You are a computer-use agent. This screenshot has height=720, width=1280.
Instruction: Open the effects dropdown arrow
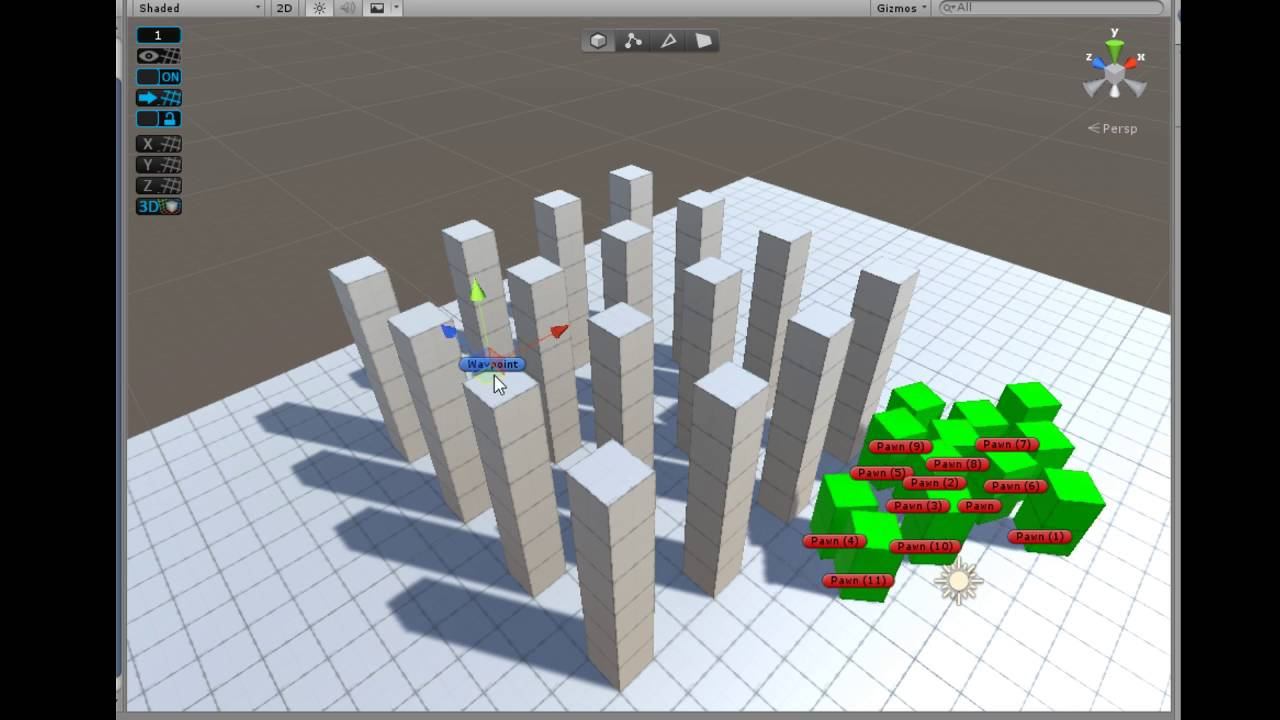pyautogui.click(x=396, y=8)
